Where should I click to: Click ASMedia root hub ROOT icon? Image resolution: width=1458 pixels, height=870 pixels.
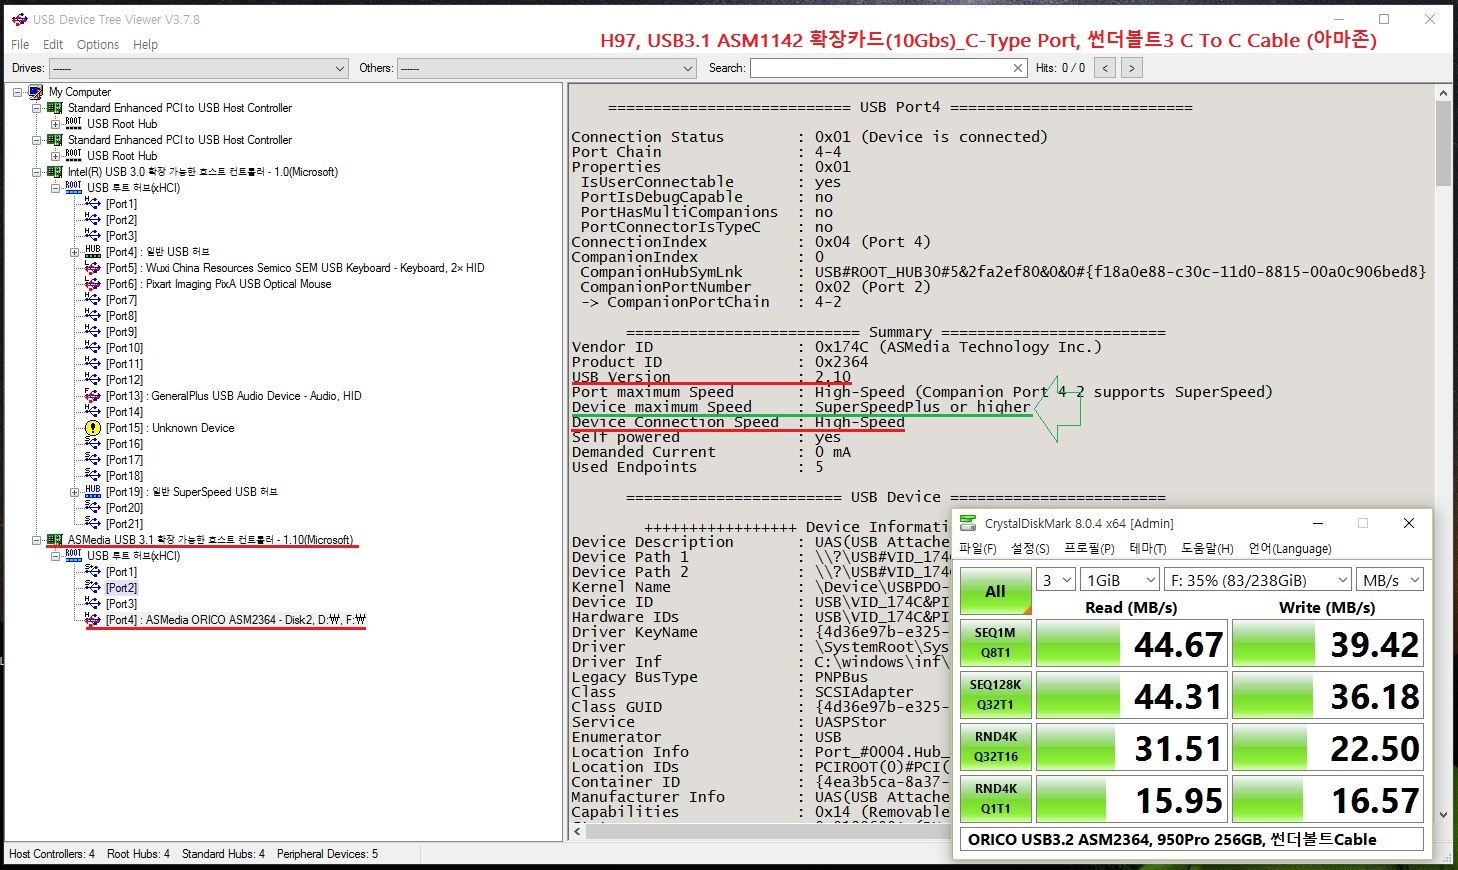[x=73, y=556]
